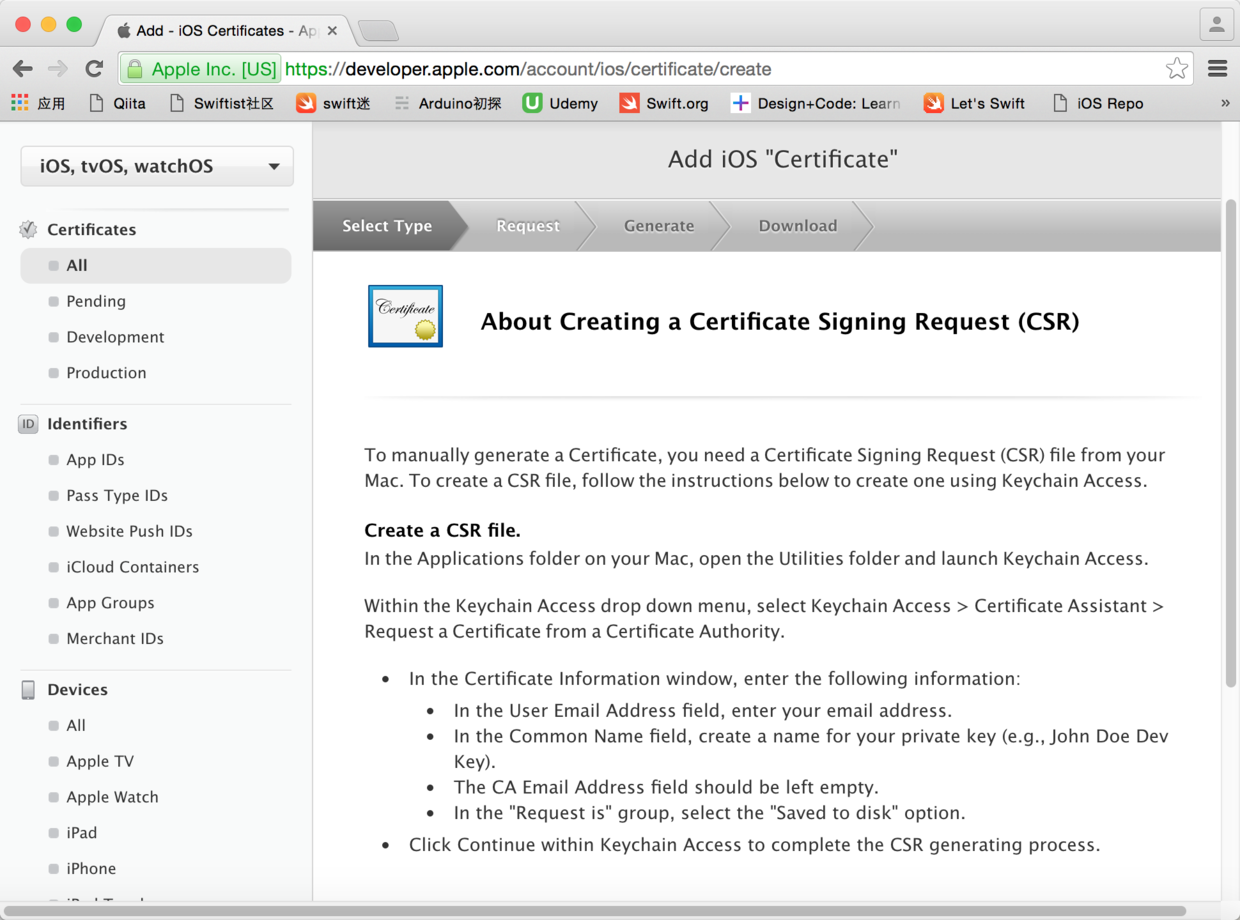Click the Certificates section header

[91, 229]
